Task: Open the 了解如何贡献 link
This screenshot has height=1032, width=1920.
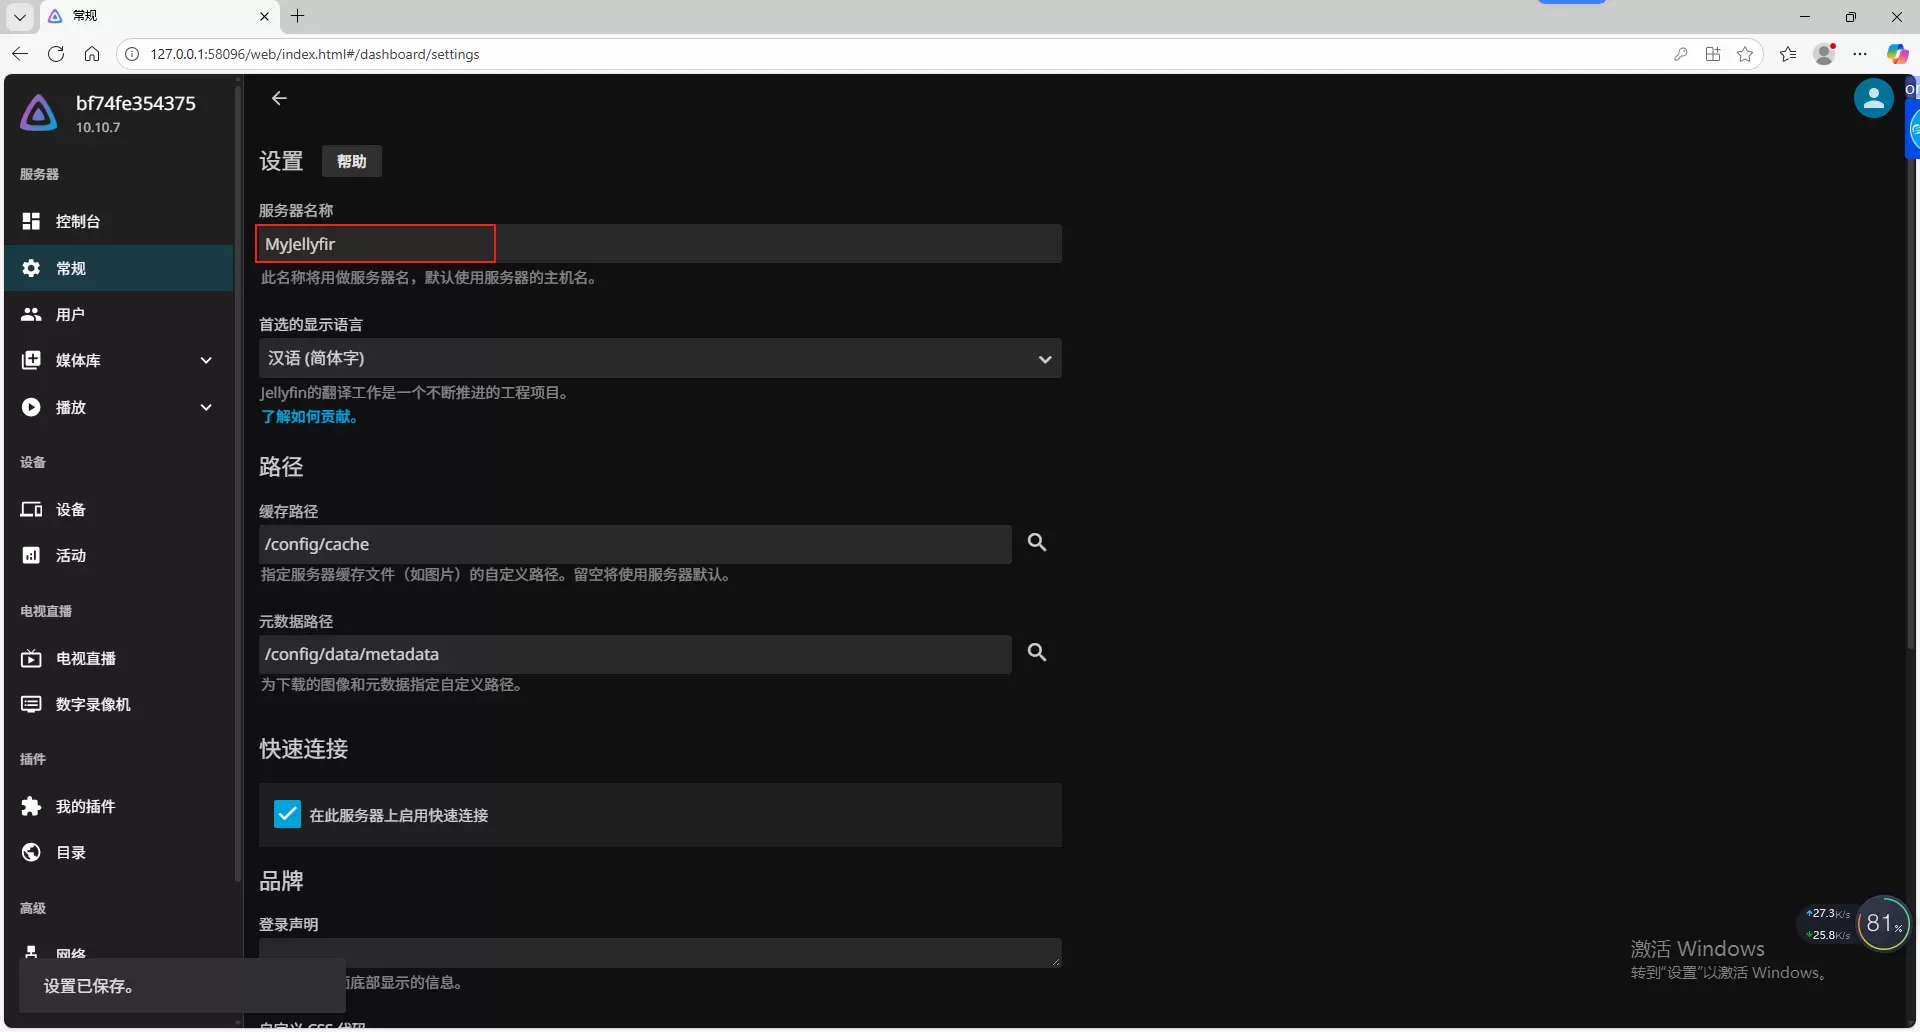Action: 309,417
